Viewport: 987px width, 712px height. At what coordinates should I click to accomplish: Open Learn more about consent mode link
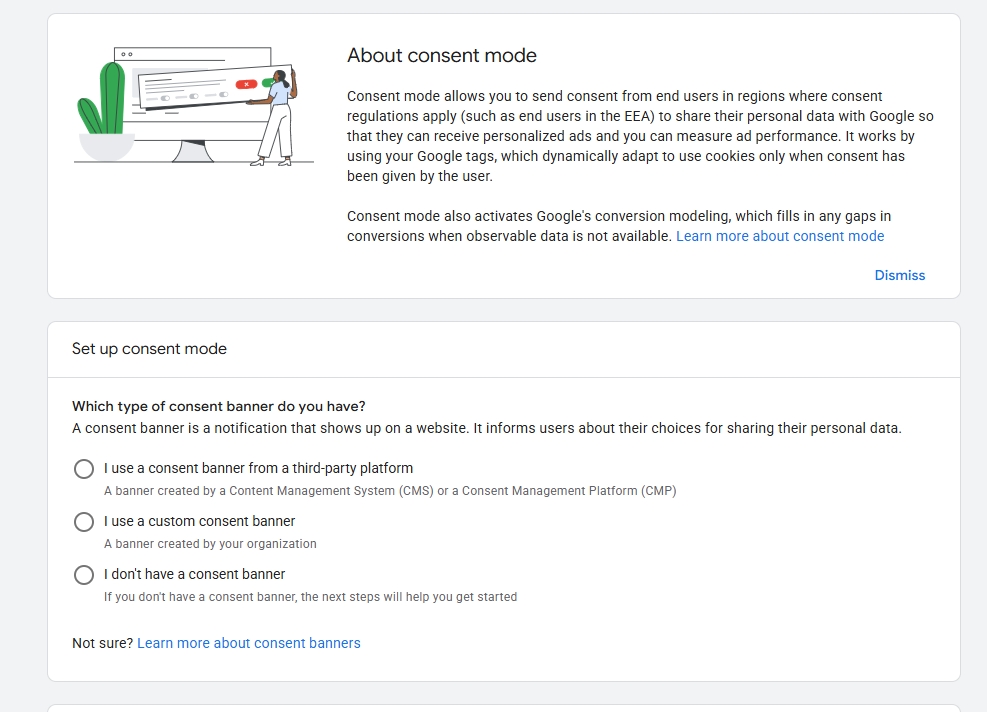click(x=780, y=236)
